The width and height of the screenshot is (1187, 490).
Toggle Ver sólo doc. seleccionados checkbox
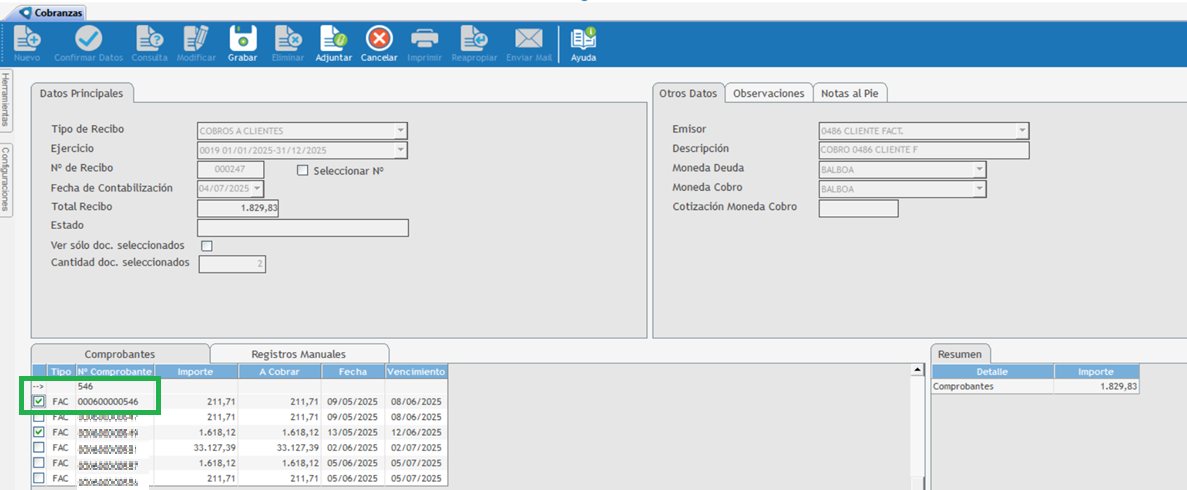(x=207, y=246)
